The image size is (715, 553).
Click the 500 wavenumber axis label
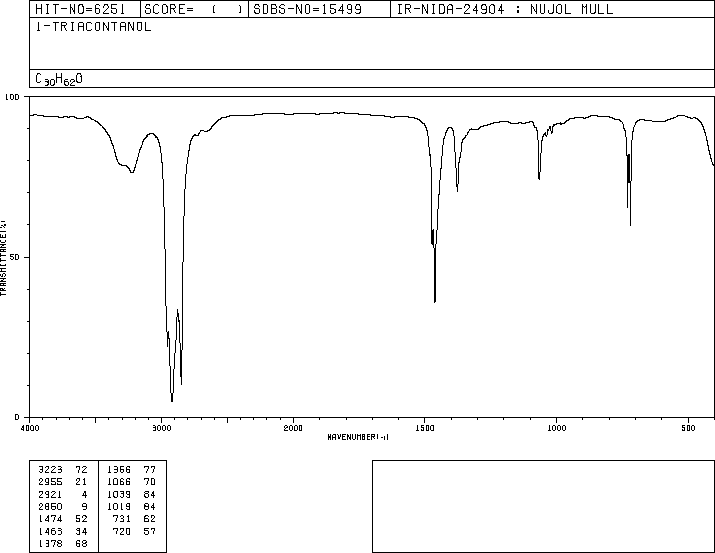[x=688, y=428]
